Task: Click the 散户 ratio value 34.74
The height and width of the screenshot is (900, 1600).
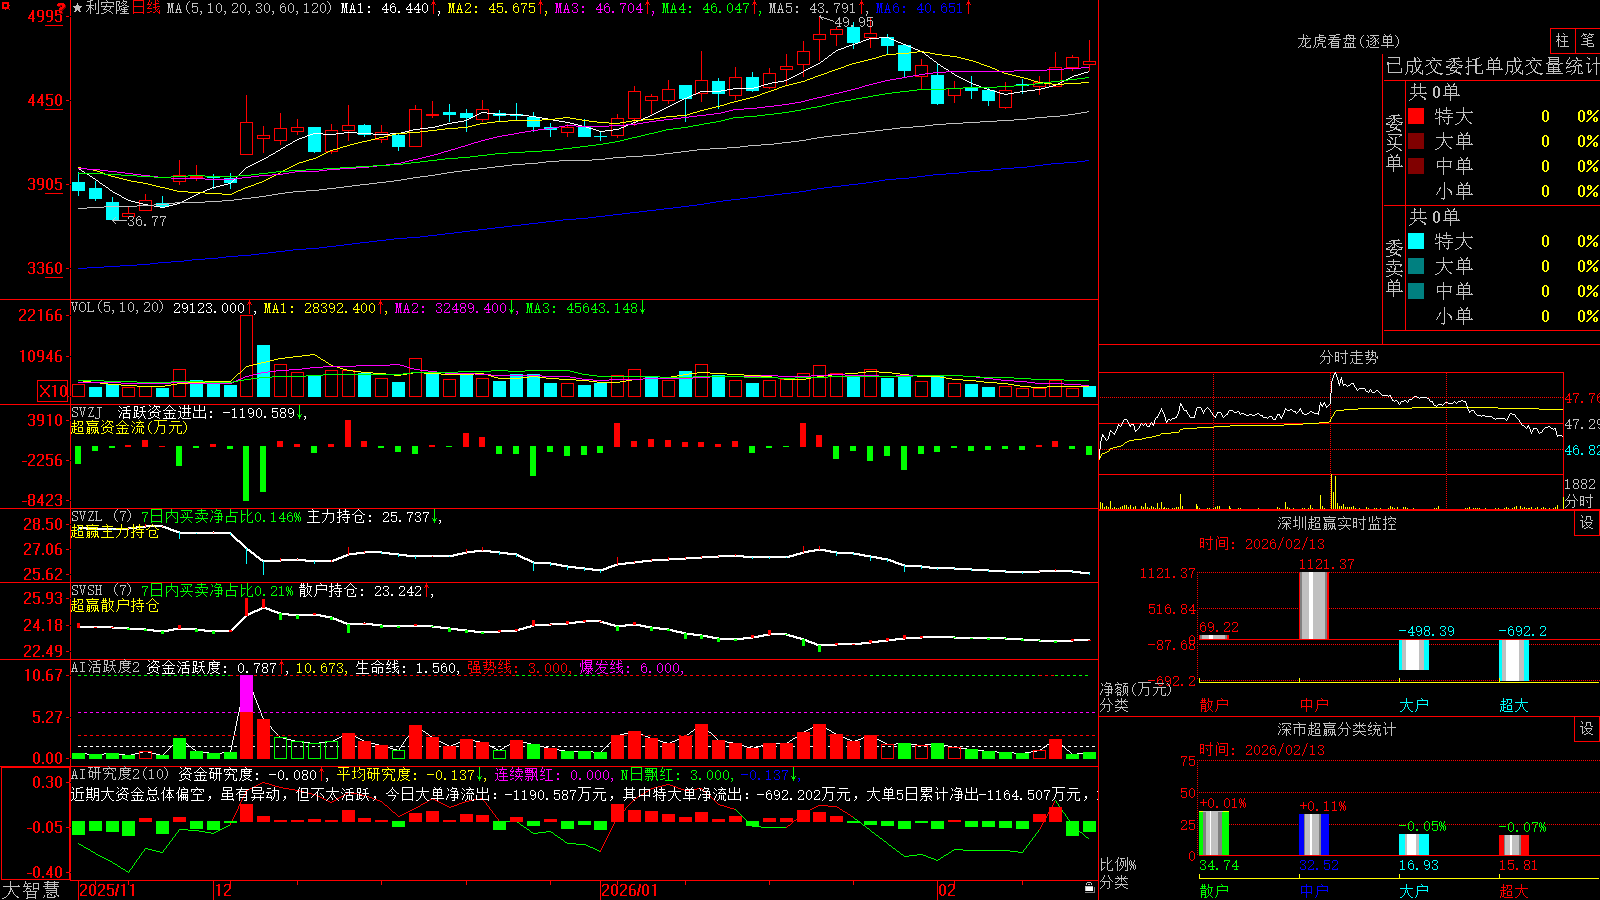Action: (x=1219, y=865)
